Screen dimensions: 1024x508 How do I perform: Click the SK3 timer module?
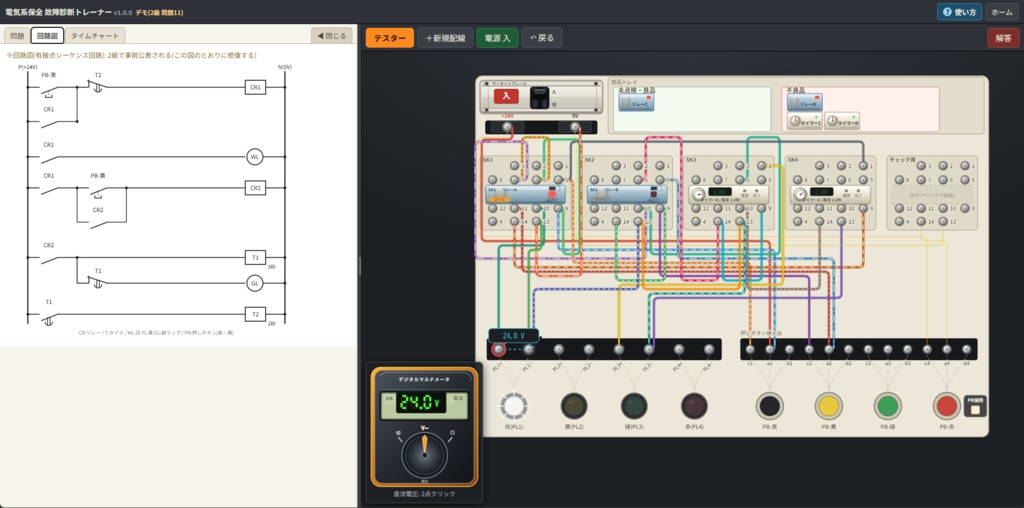tap(729, 194)
